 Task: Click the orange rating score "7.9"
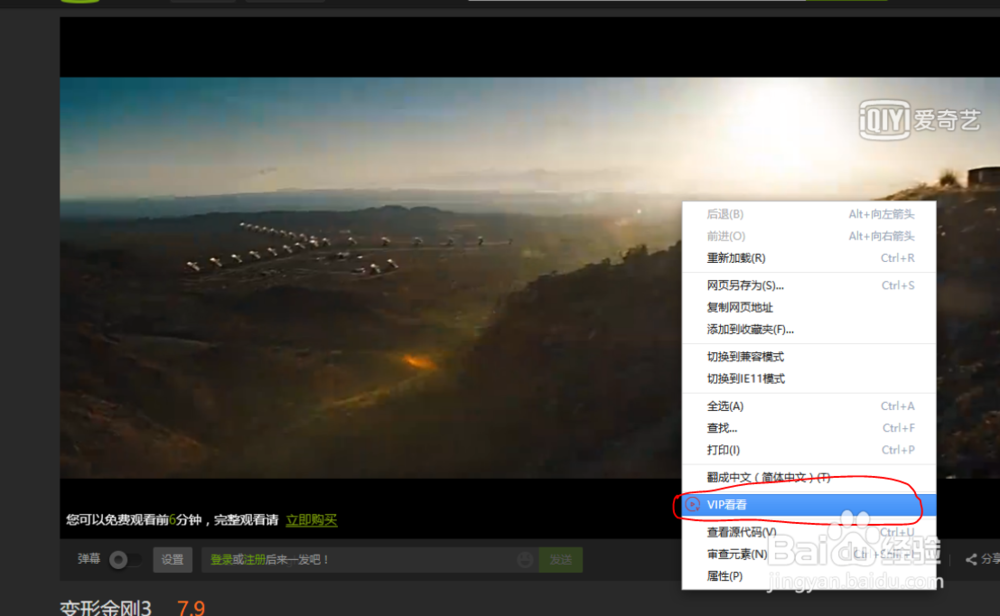(191, 608)
